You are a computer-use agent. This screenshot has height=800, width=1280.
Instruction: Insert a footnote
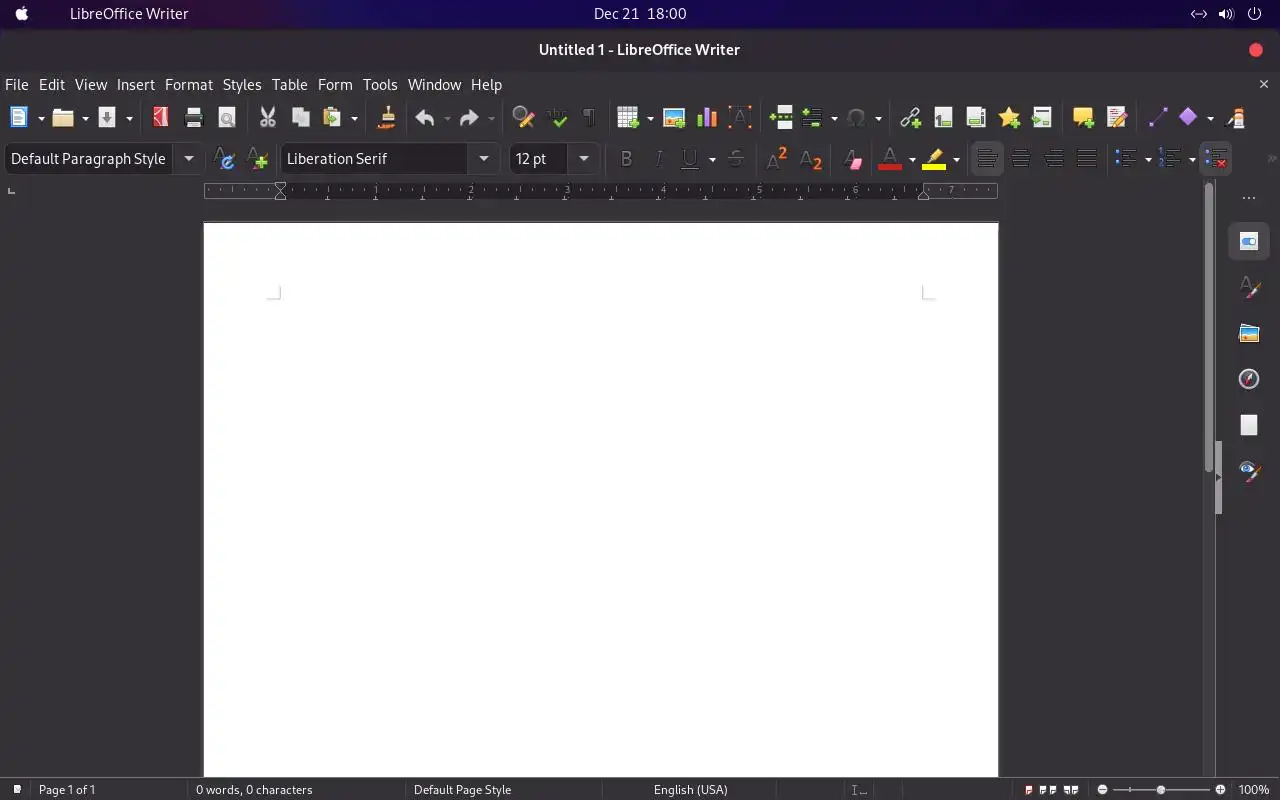pos(943,118)
